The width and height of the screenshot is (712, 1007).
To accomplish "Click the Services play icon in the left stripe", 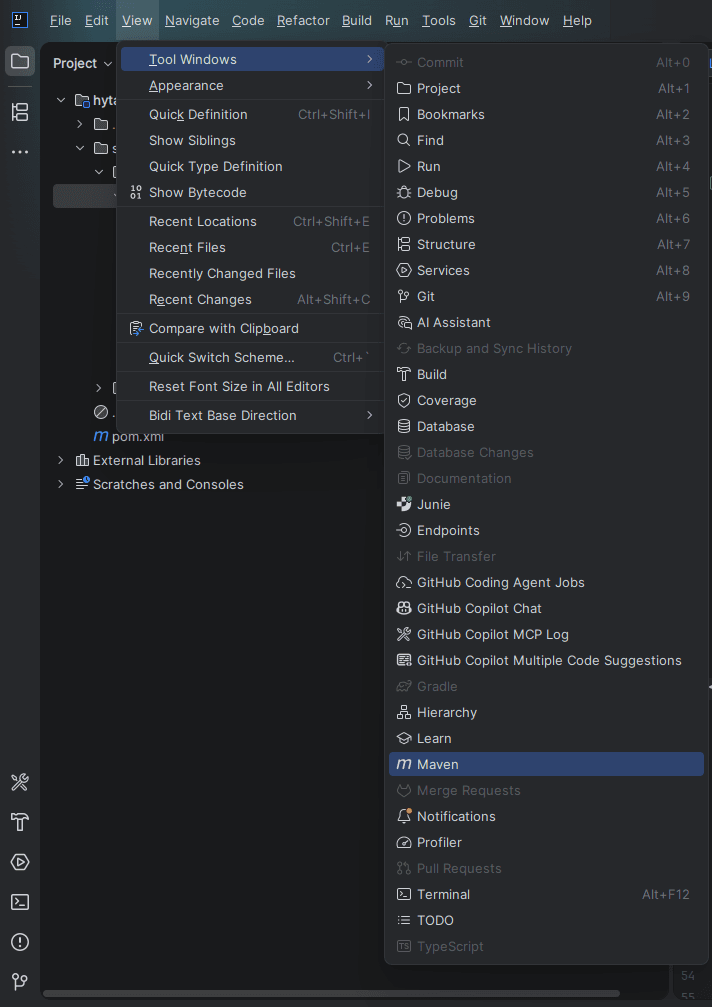I will [19, 862].
